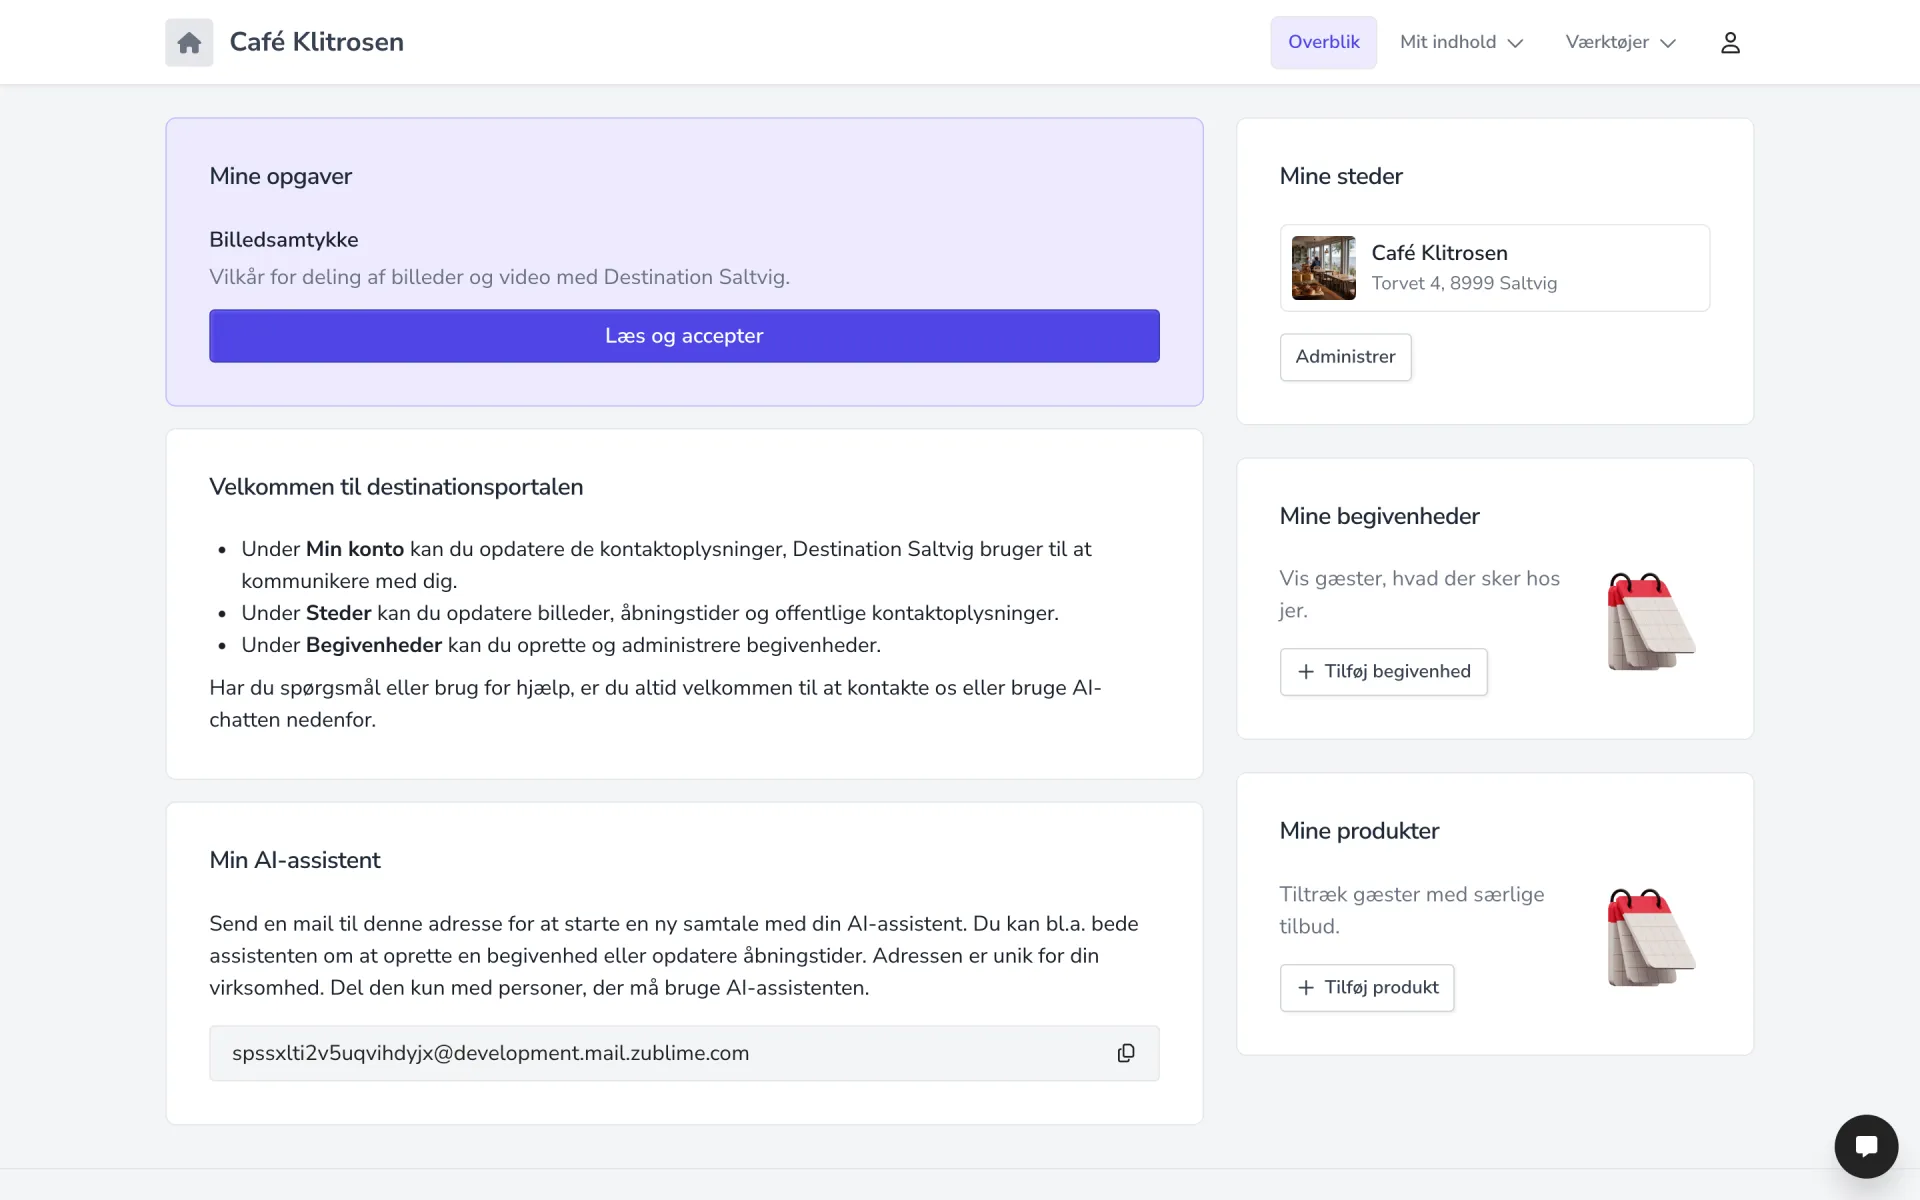Add a new event with Tilføj begivenhed
Viewport: 1920px width, 1200px height.
tap(1383, 672)
